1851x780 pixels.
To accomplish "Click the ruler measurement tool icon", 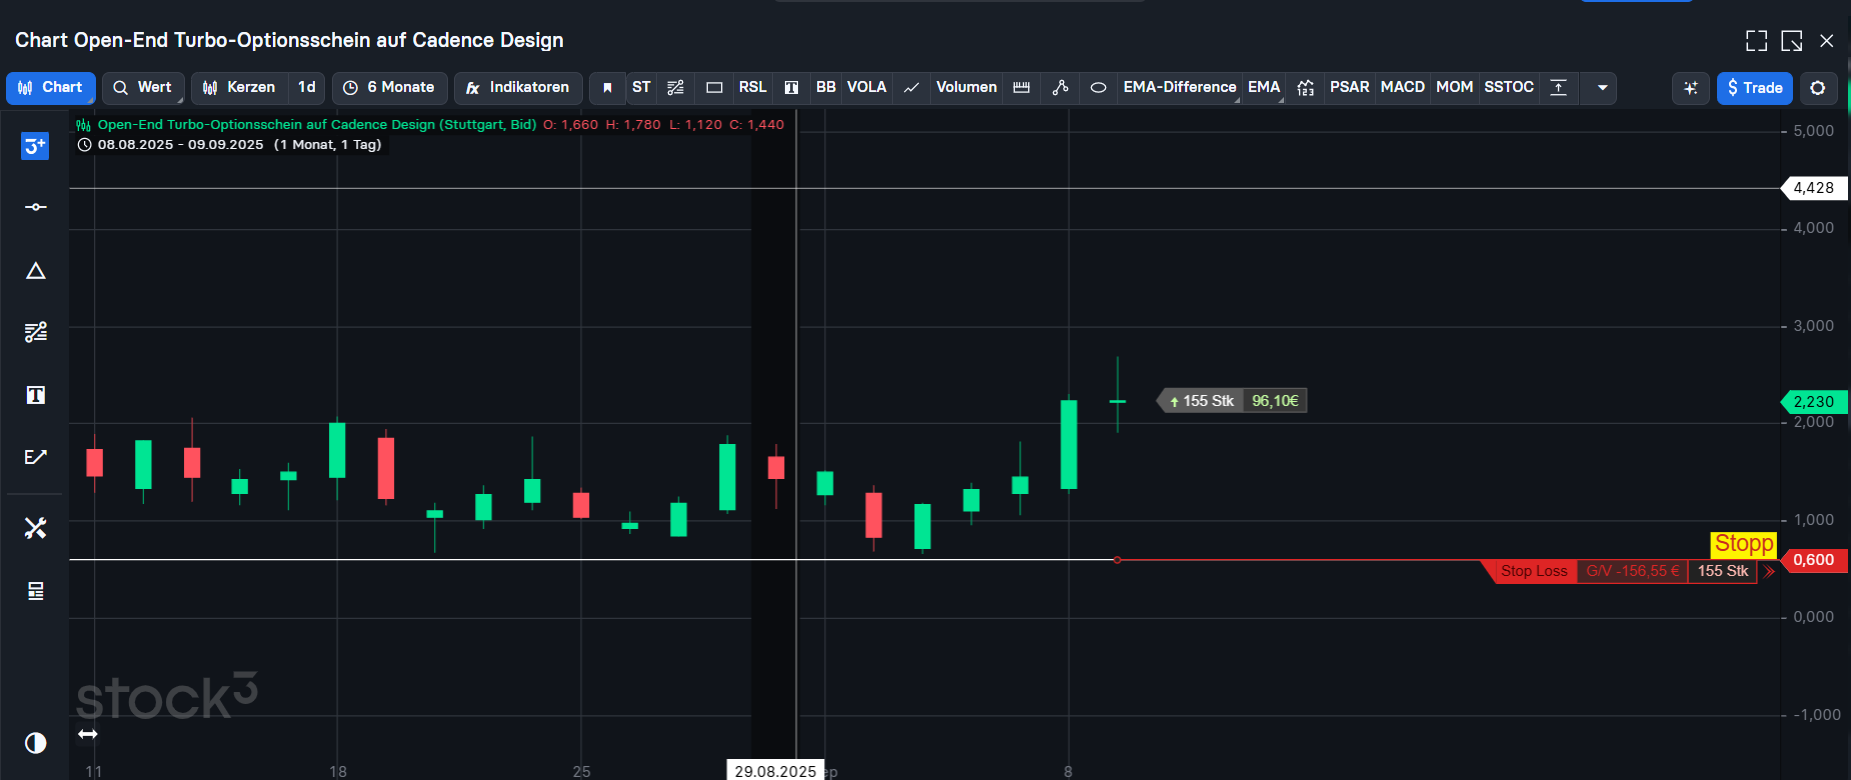I will pyautogui.click(x=1021, y=88).
